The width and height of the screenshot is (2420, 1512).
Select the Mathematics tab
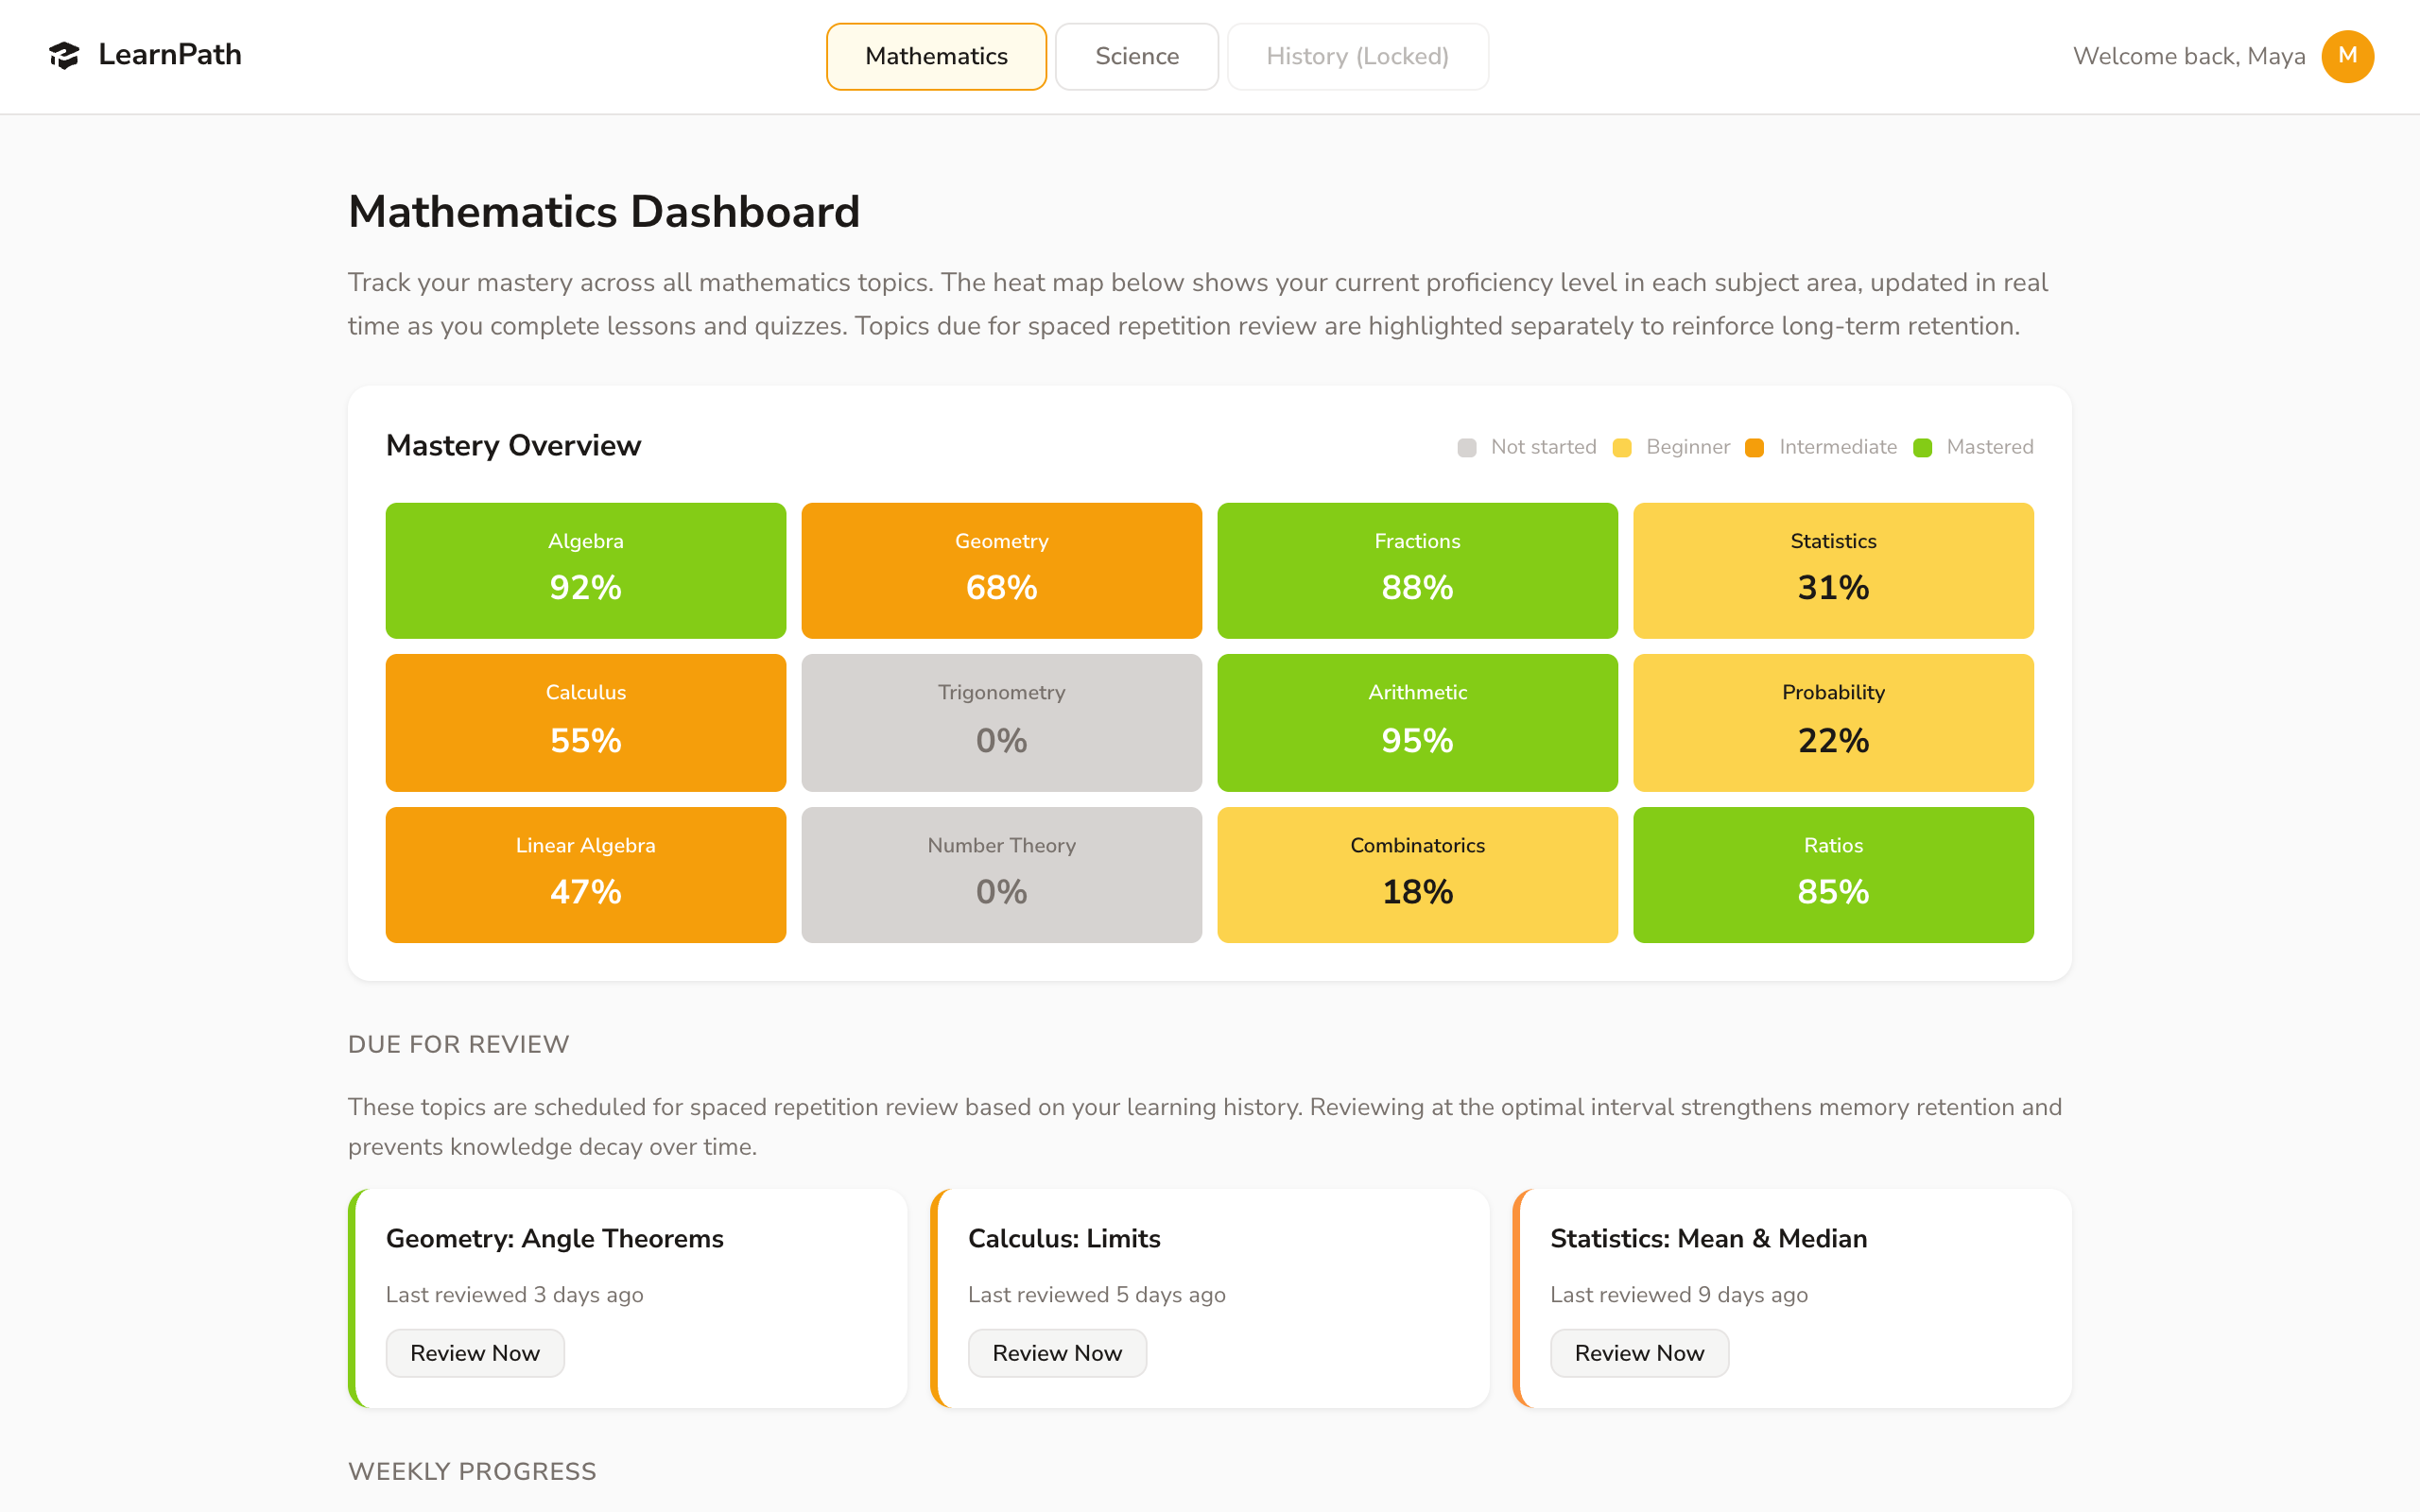tap(935, 56)
